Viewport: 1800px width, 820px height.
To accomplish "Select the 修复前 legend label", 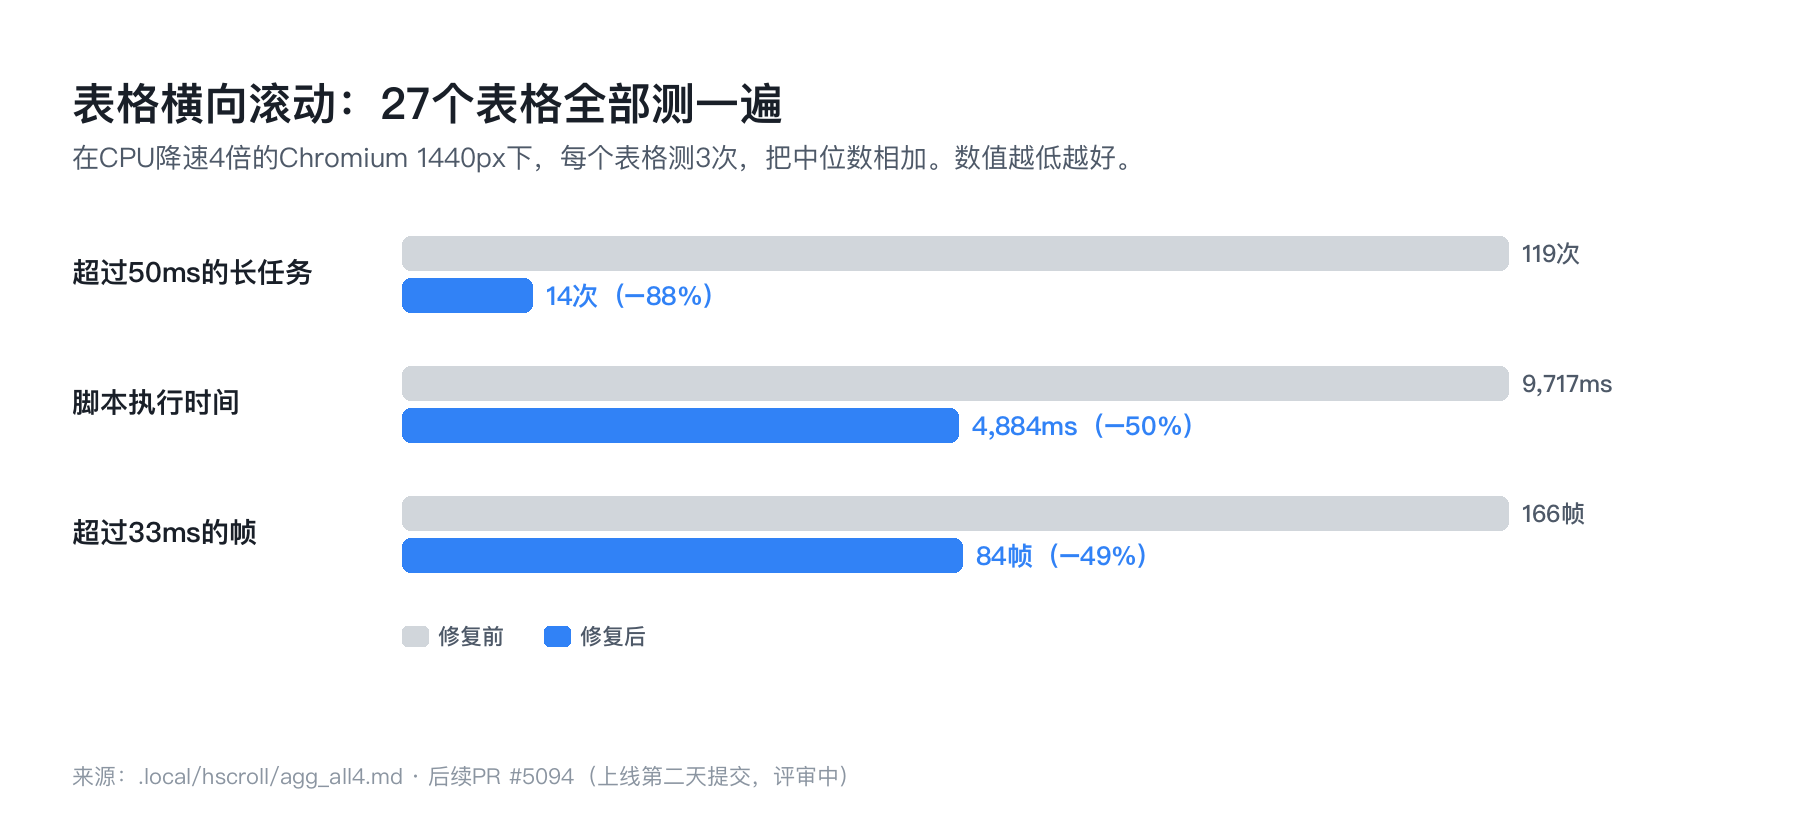I will pyautogui.click(x=471, y=637).
